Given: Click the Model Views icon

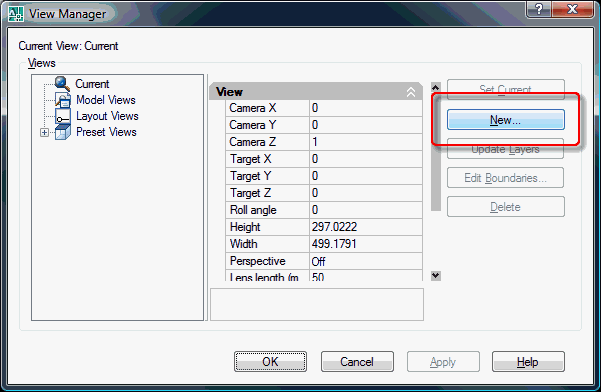Looking at the screenshot, I should tap(62, 100).
